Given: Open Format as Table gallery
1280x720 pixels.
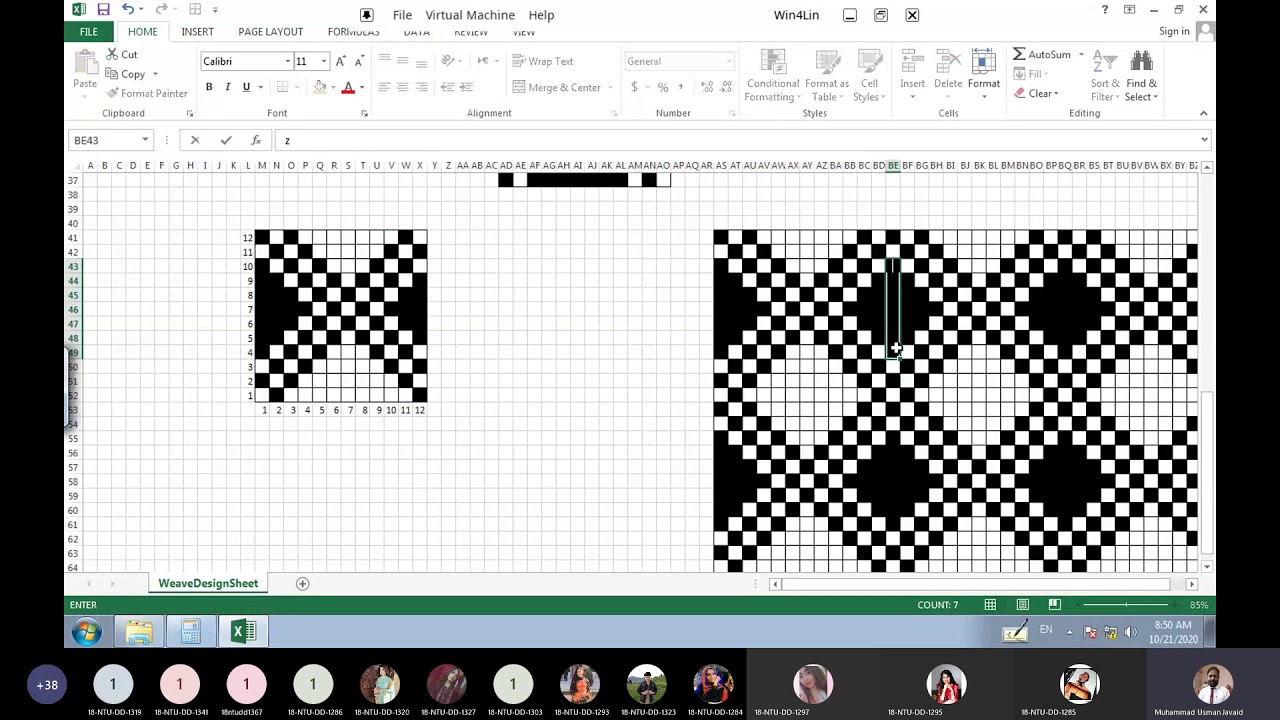Looking at the screenshot, I should 827,76.
